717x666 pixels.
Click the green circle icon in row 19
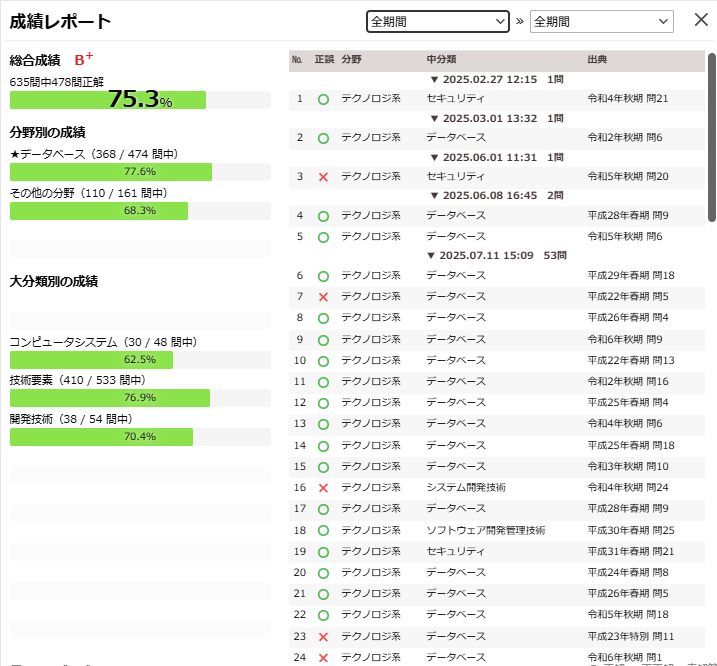pos(323,552)
